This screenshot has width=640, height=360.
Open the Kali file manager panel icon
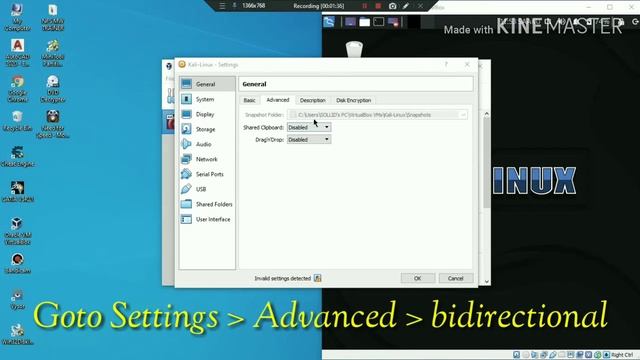pyautogui.click(x=364, y=22)
